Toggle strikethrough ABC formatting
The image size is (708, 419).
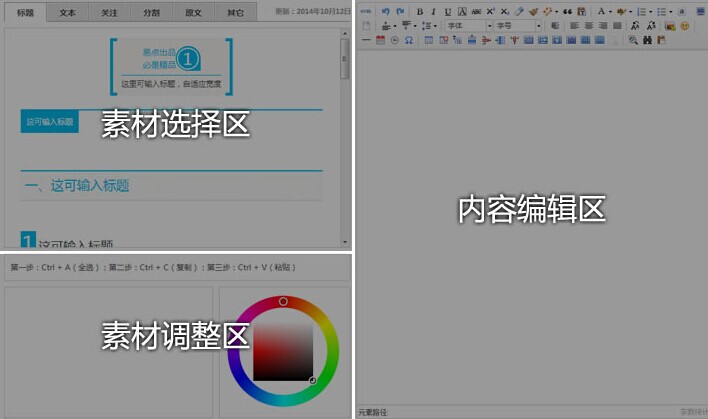[476, 12]
